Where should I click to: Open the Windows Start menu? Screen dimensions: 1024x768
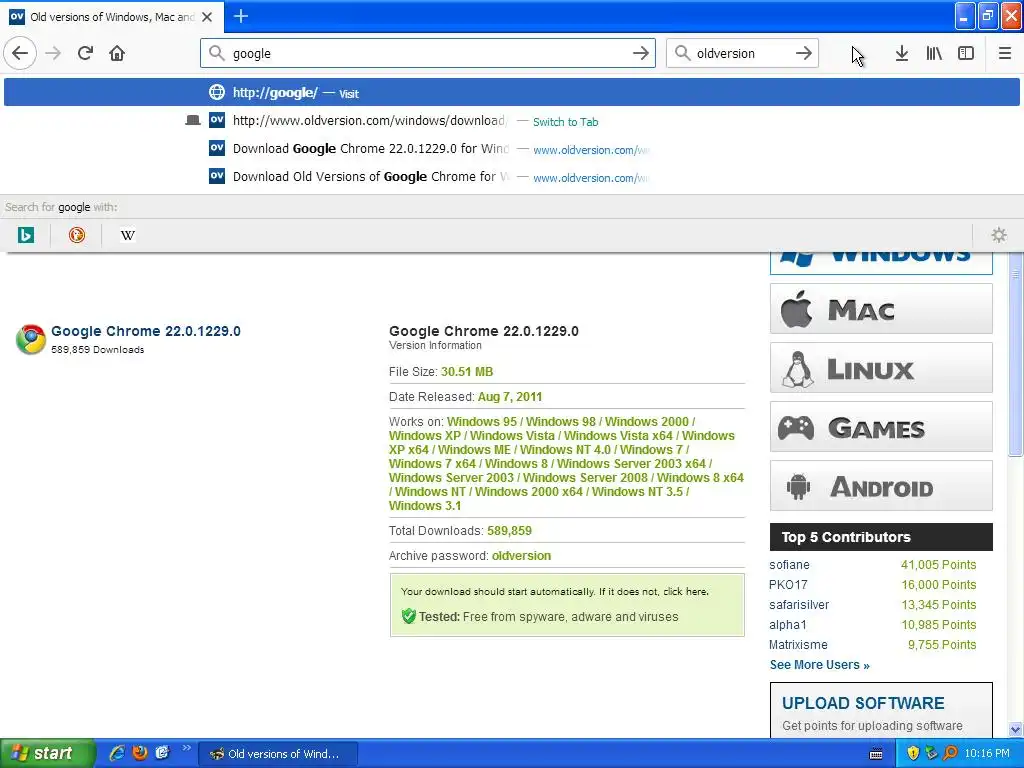[x=46, y=753]
